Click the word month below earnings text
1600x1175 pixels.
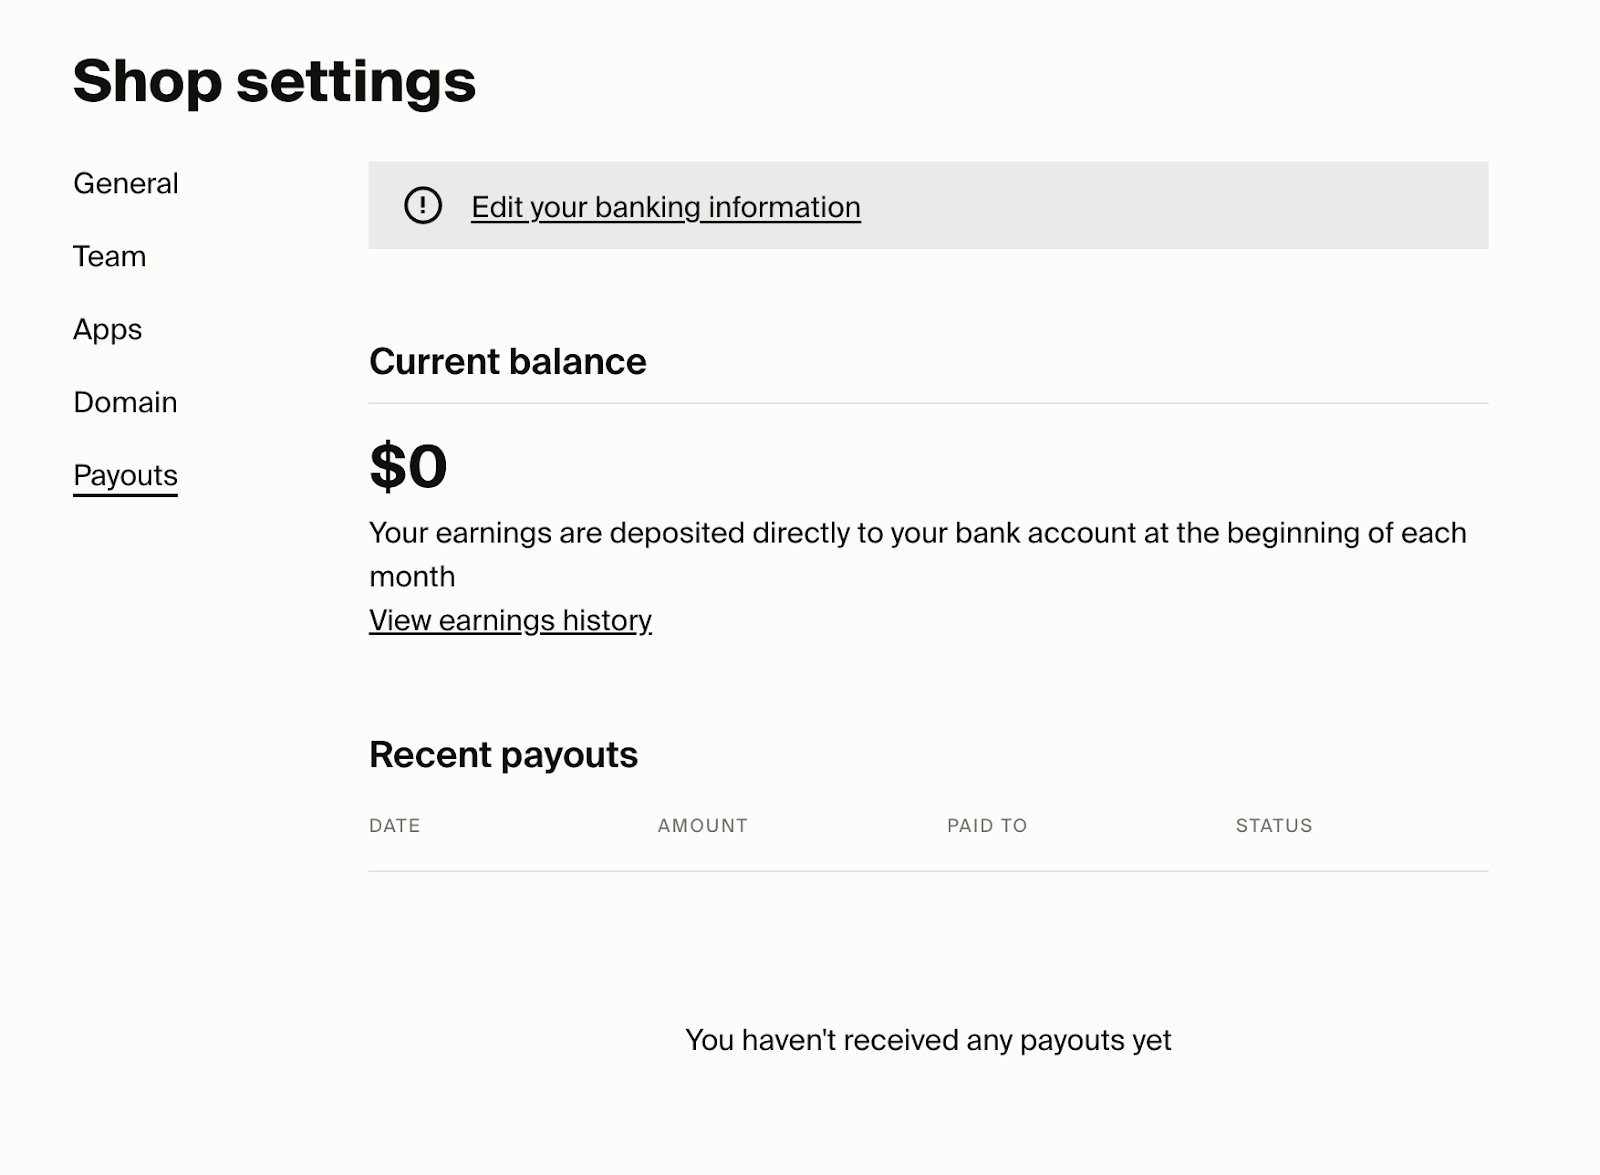click(412, 577)
